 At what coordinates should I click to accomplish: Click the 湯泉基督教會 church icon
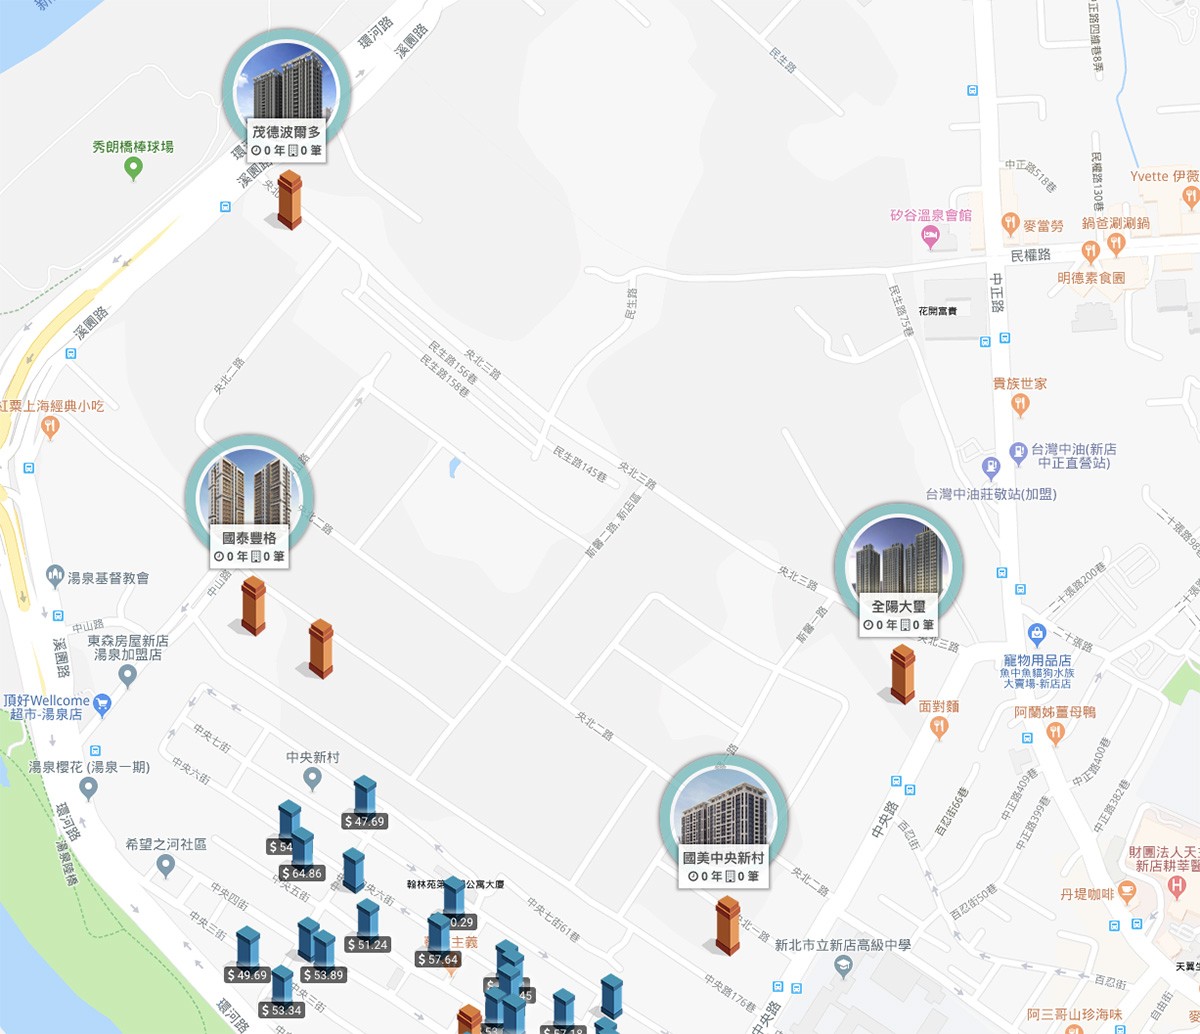(55, 576)
